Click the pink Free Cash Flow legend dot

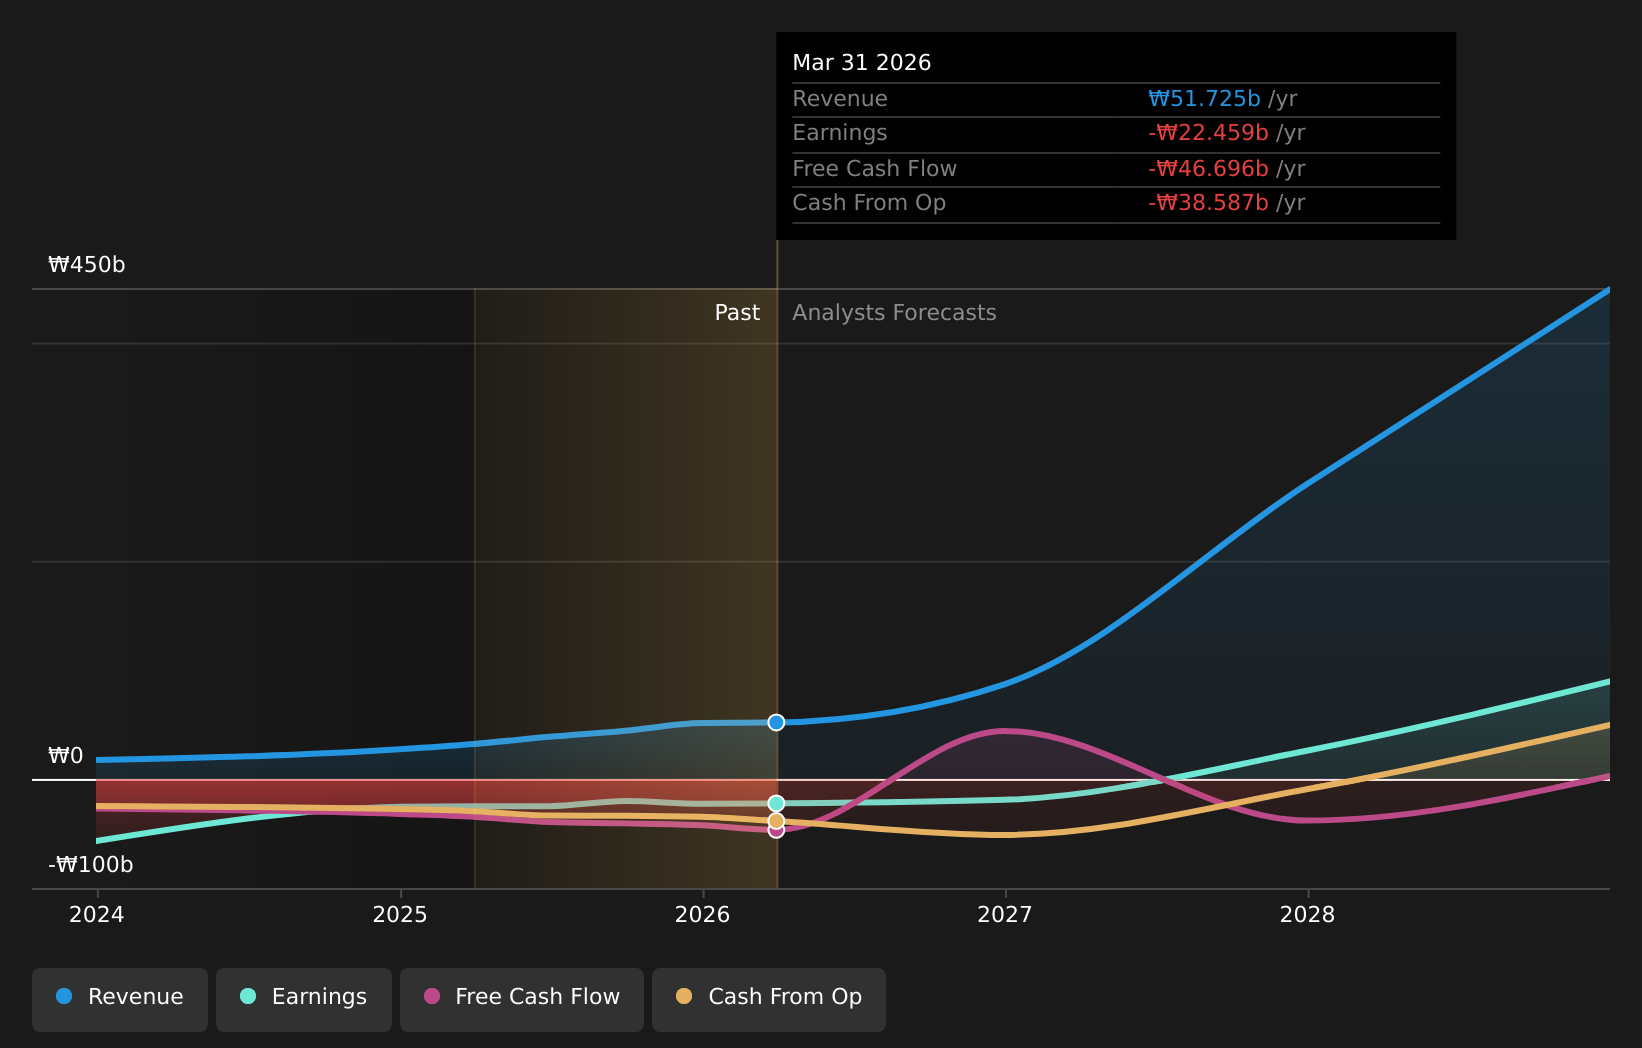pos(432,996)
